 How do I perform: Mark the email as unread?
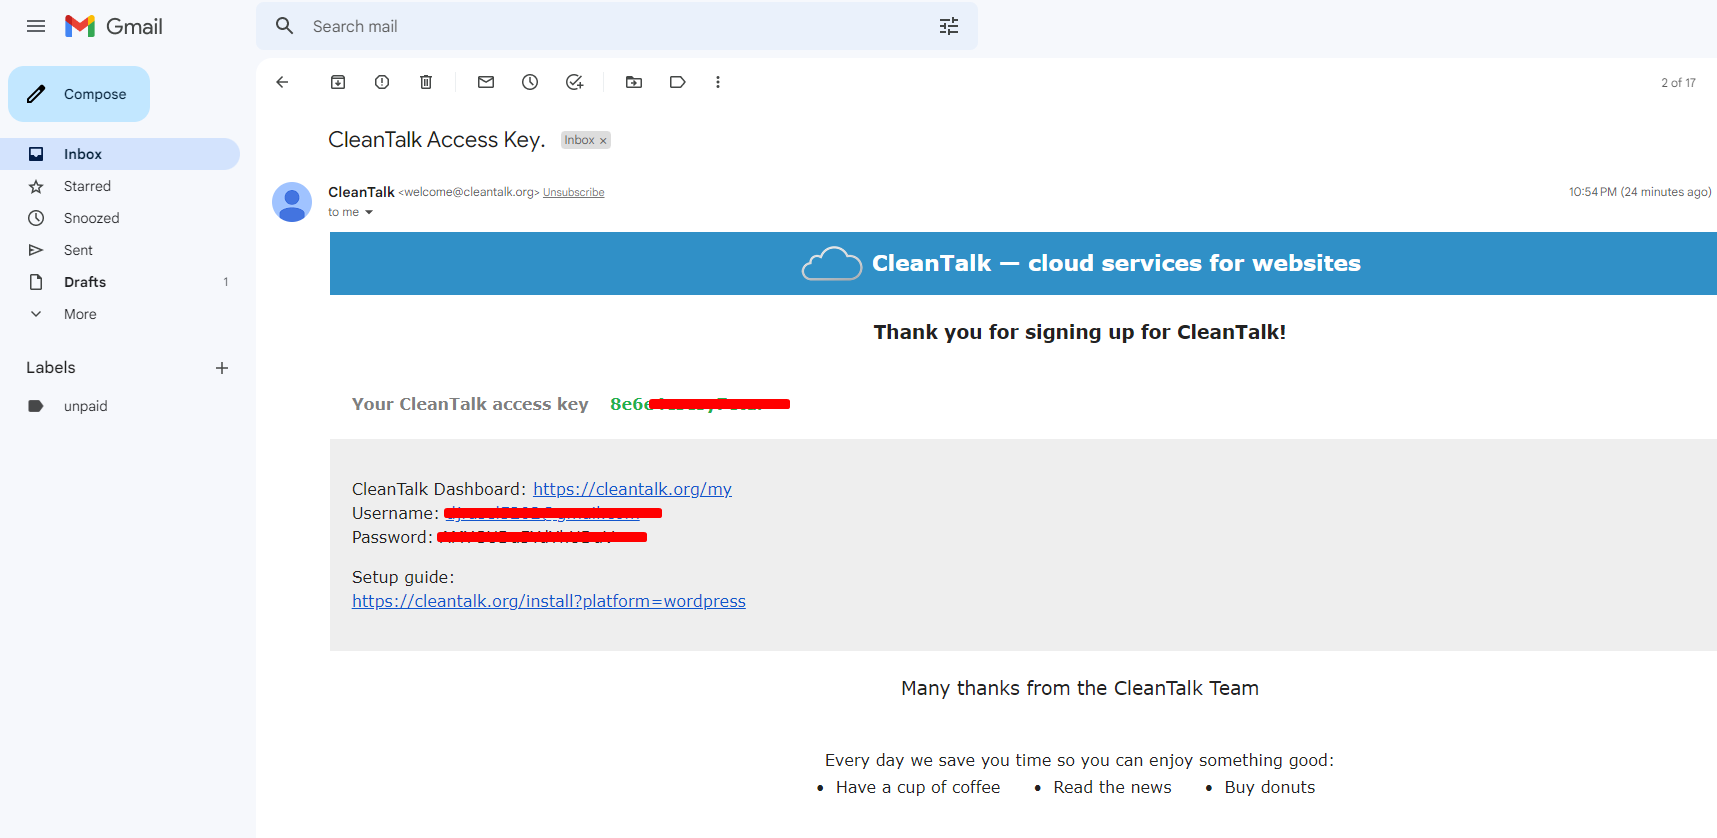click(486, 82)
